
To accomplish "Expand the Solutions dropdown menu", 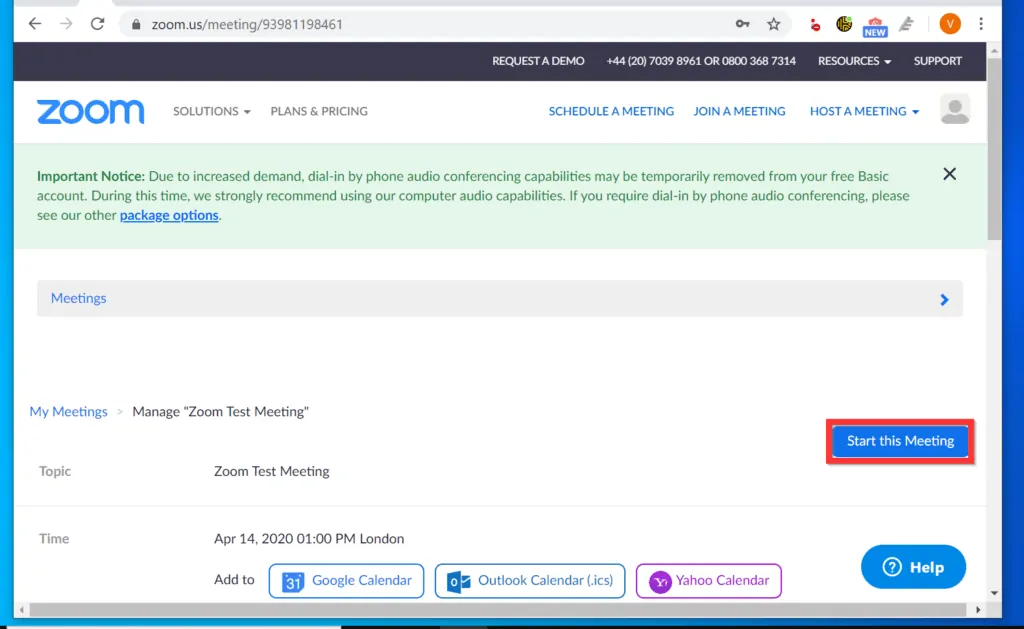I will coord(212,111).
